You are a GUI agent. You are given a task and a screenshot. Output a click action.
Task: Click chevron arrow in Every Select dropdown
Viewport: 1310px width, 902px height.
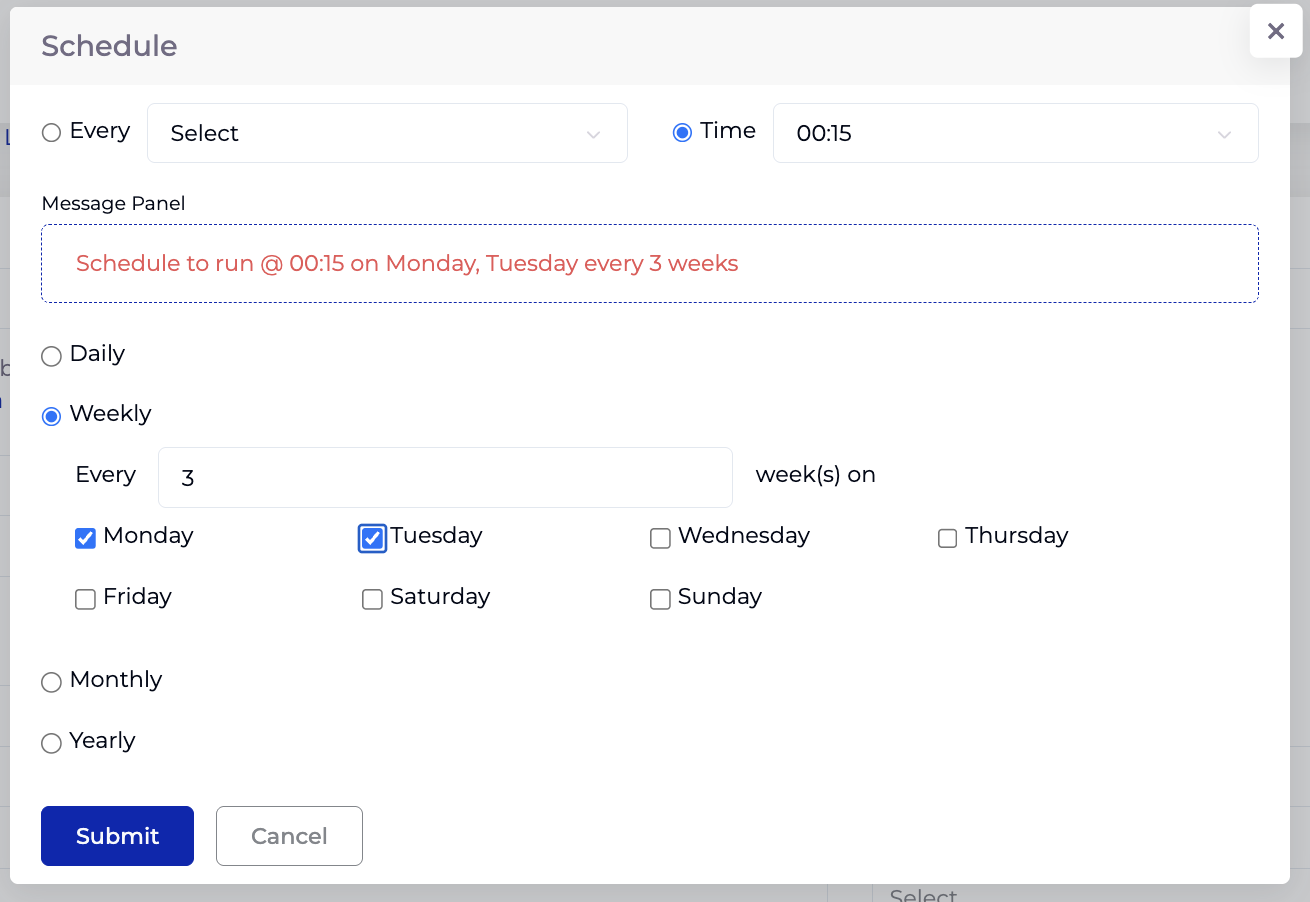[x=593, y=135]
